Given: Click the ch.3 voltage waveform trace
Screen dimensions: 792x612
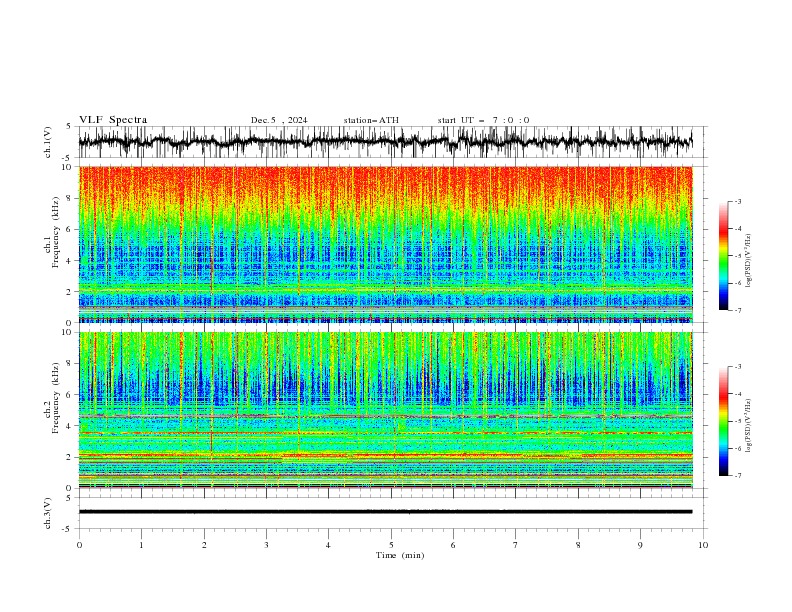Looking at the screenshot, I should coord(385,512).
